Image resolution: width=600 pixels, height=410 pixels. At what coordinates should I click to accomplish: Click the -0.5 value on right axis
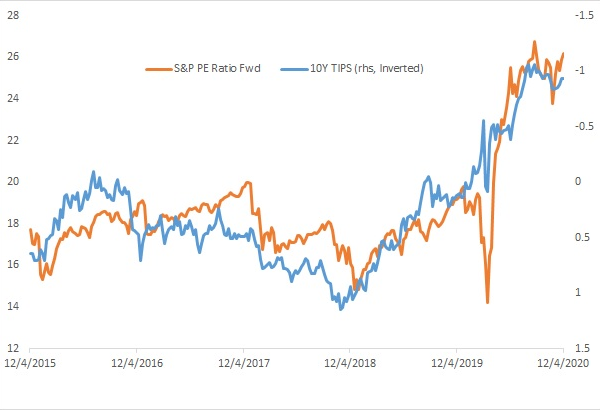coord(578,125)
